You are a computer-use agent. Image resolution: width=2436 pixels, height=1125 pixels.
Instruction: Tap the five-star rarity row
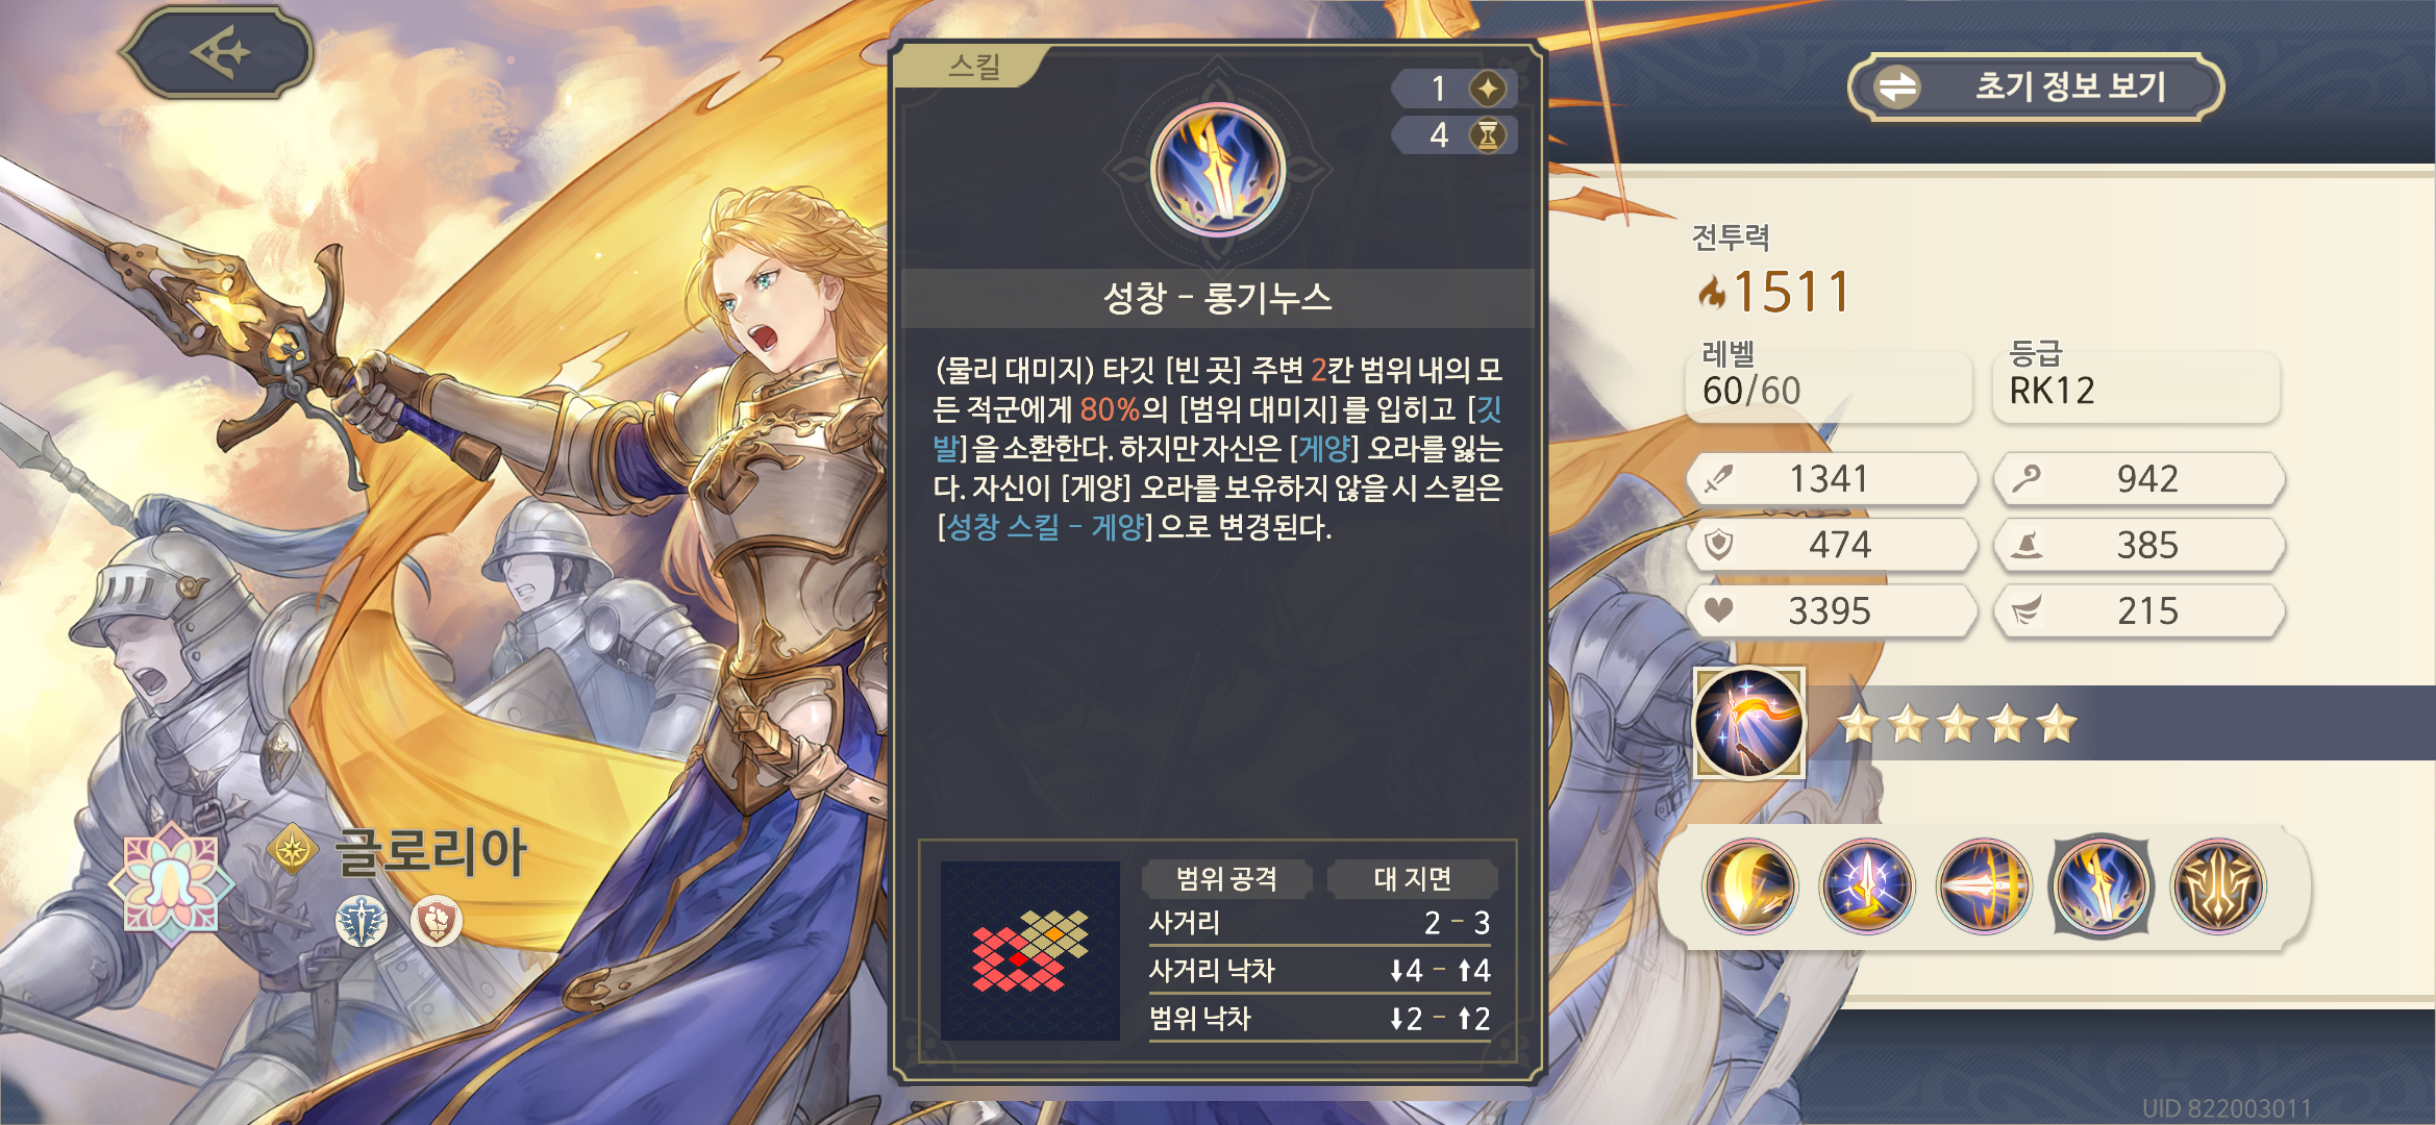(x=1957, y=724)
